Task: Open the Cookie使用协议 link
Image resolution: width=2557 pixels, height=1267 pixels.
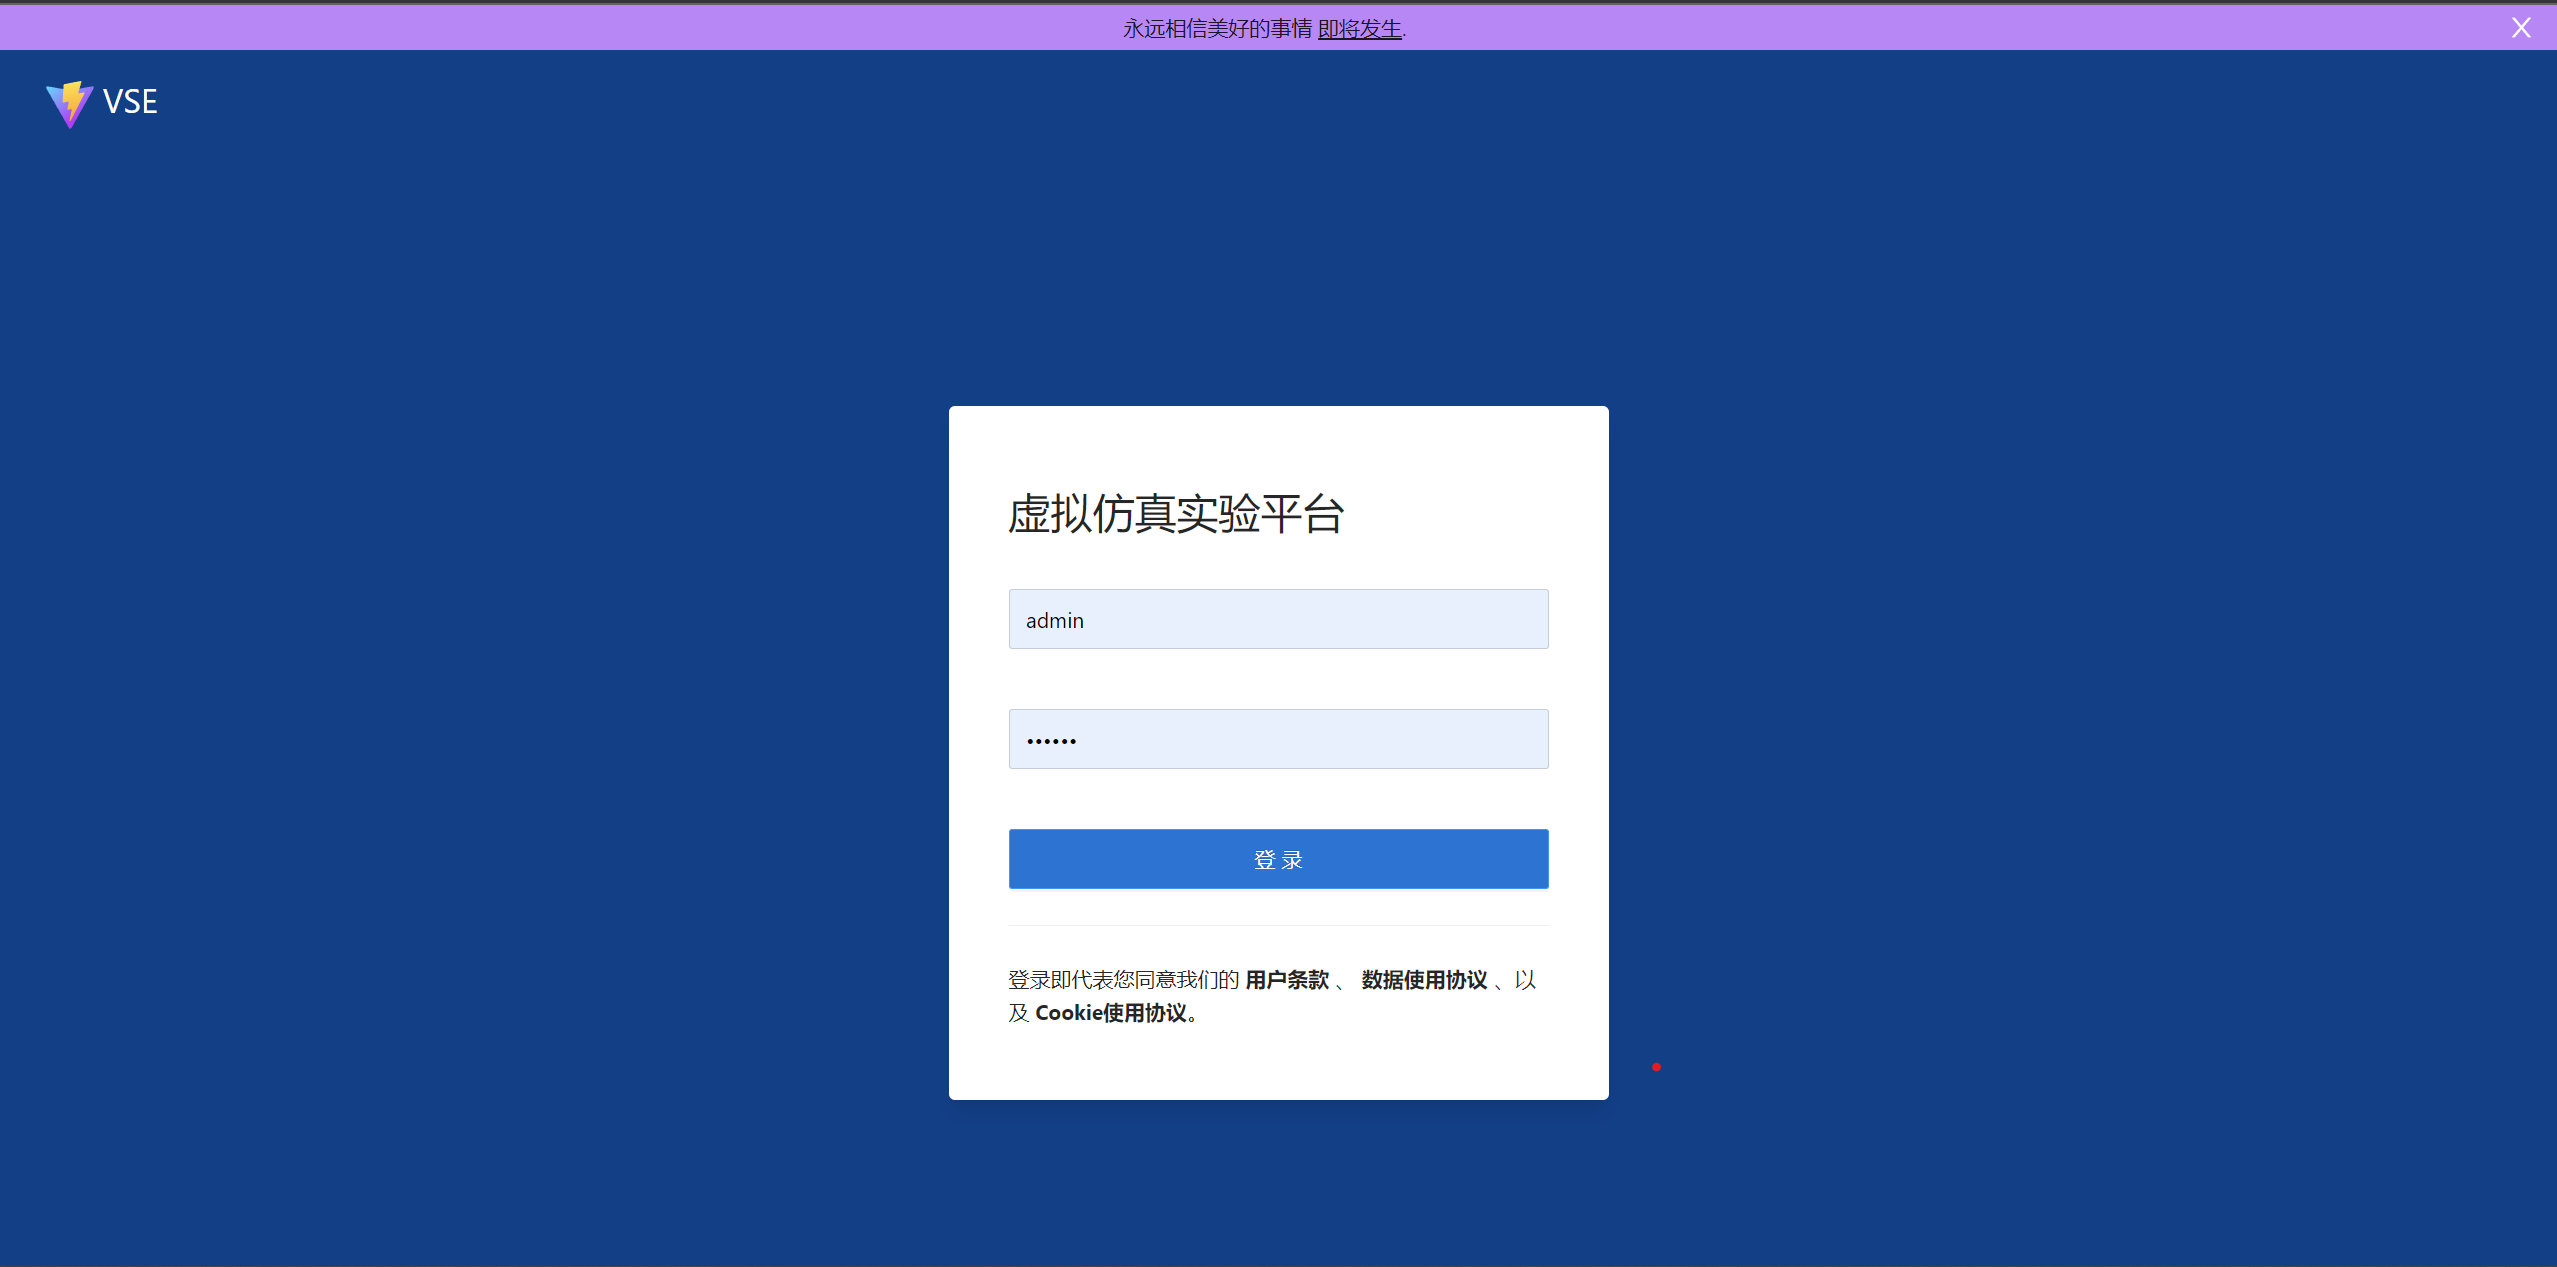Action: tap(1110, 1013)
